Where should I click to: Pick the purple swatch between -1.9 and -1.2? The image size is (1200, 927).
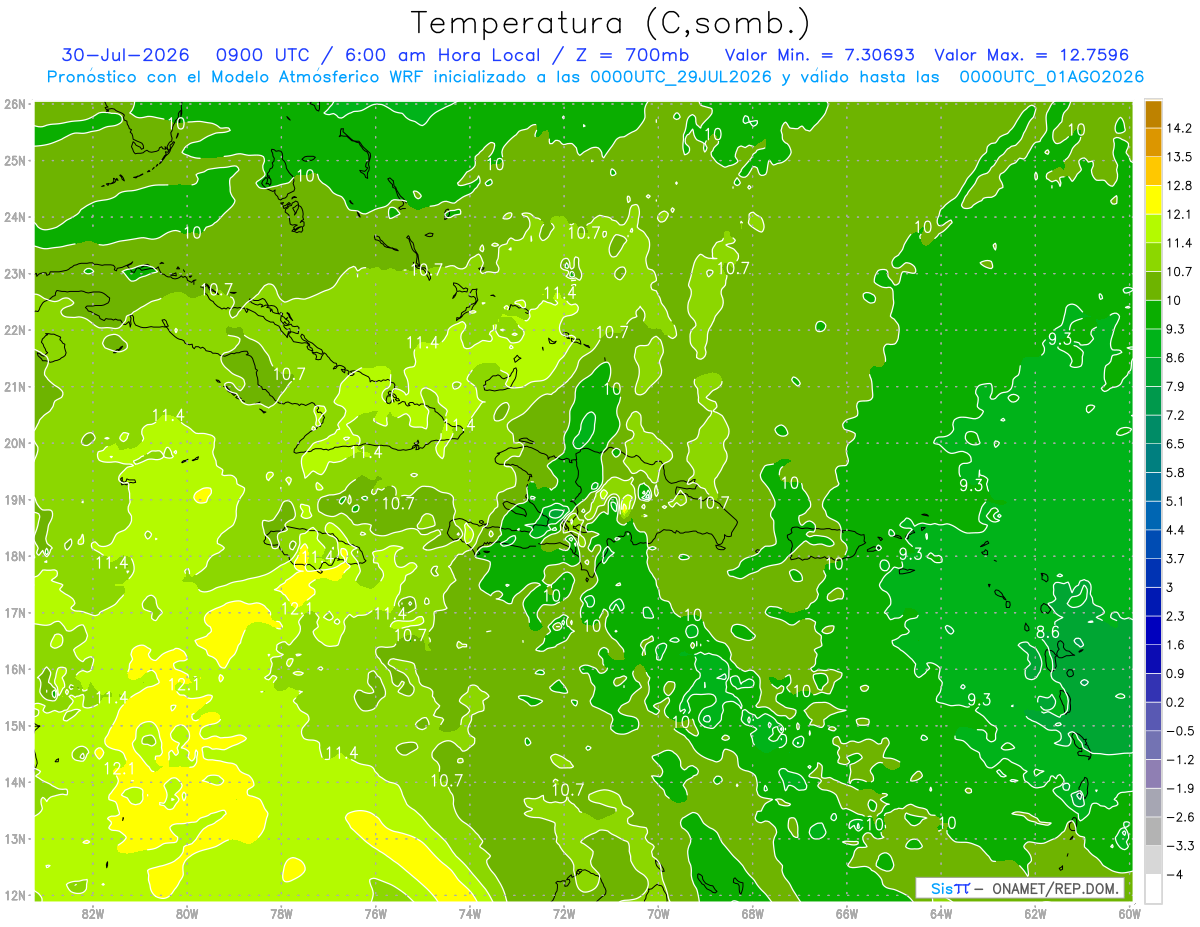1153,773
